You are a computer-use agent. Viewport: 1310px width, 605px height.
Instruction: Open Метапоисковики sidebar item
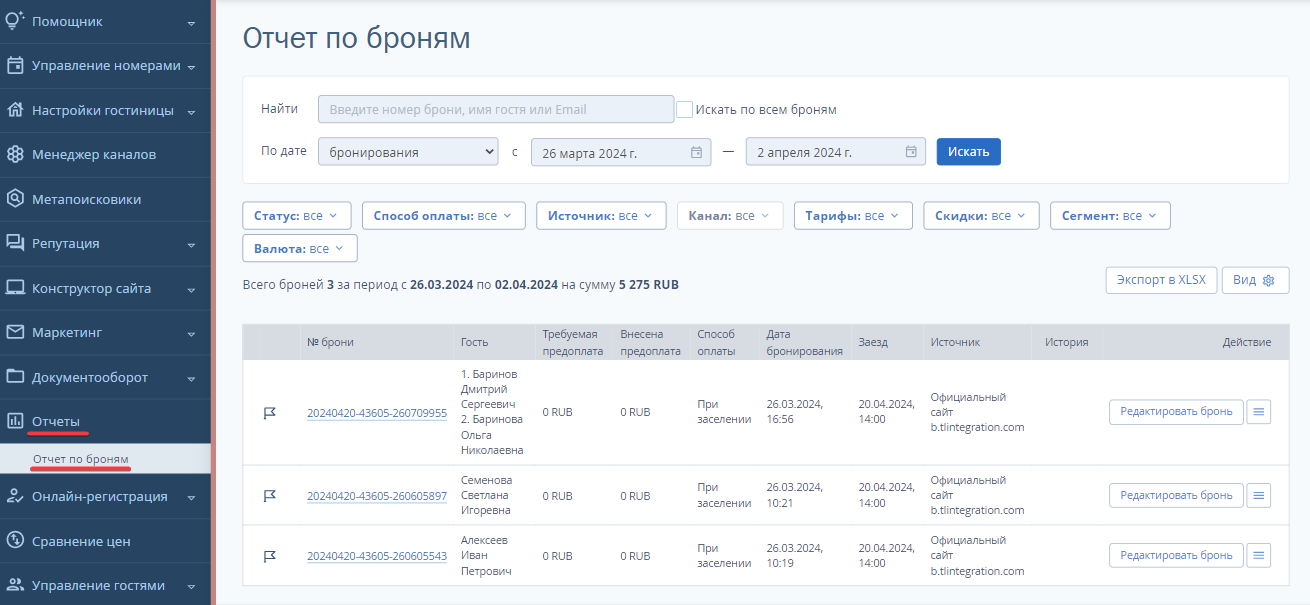(105, 199)
